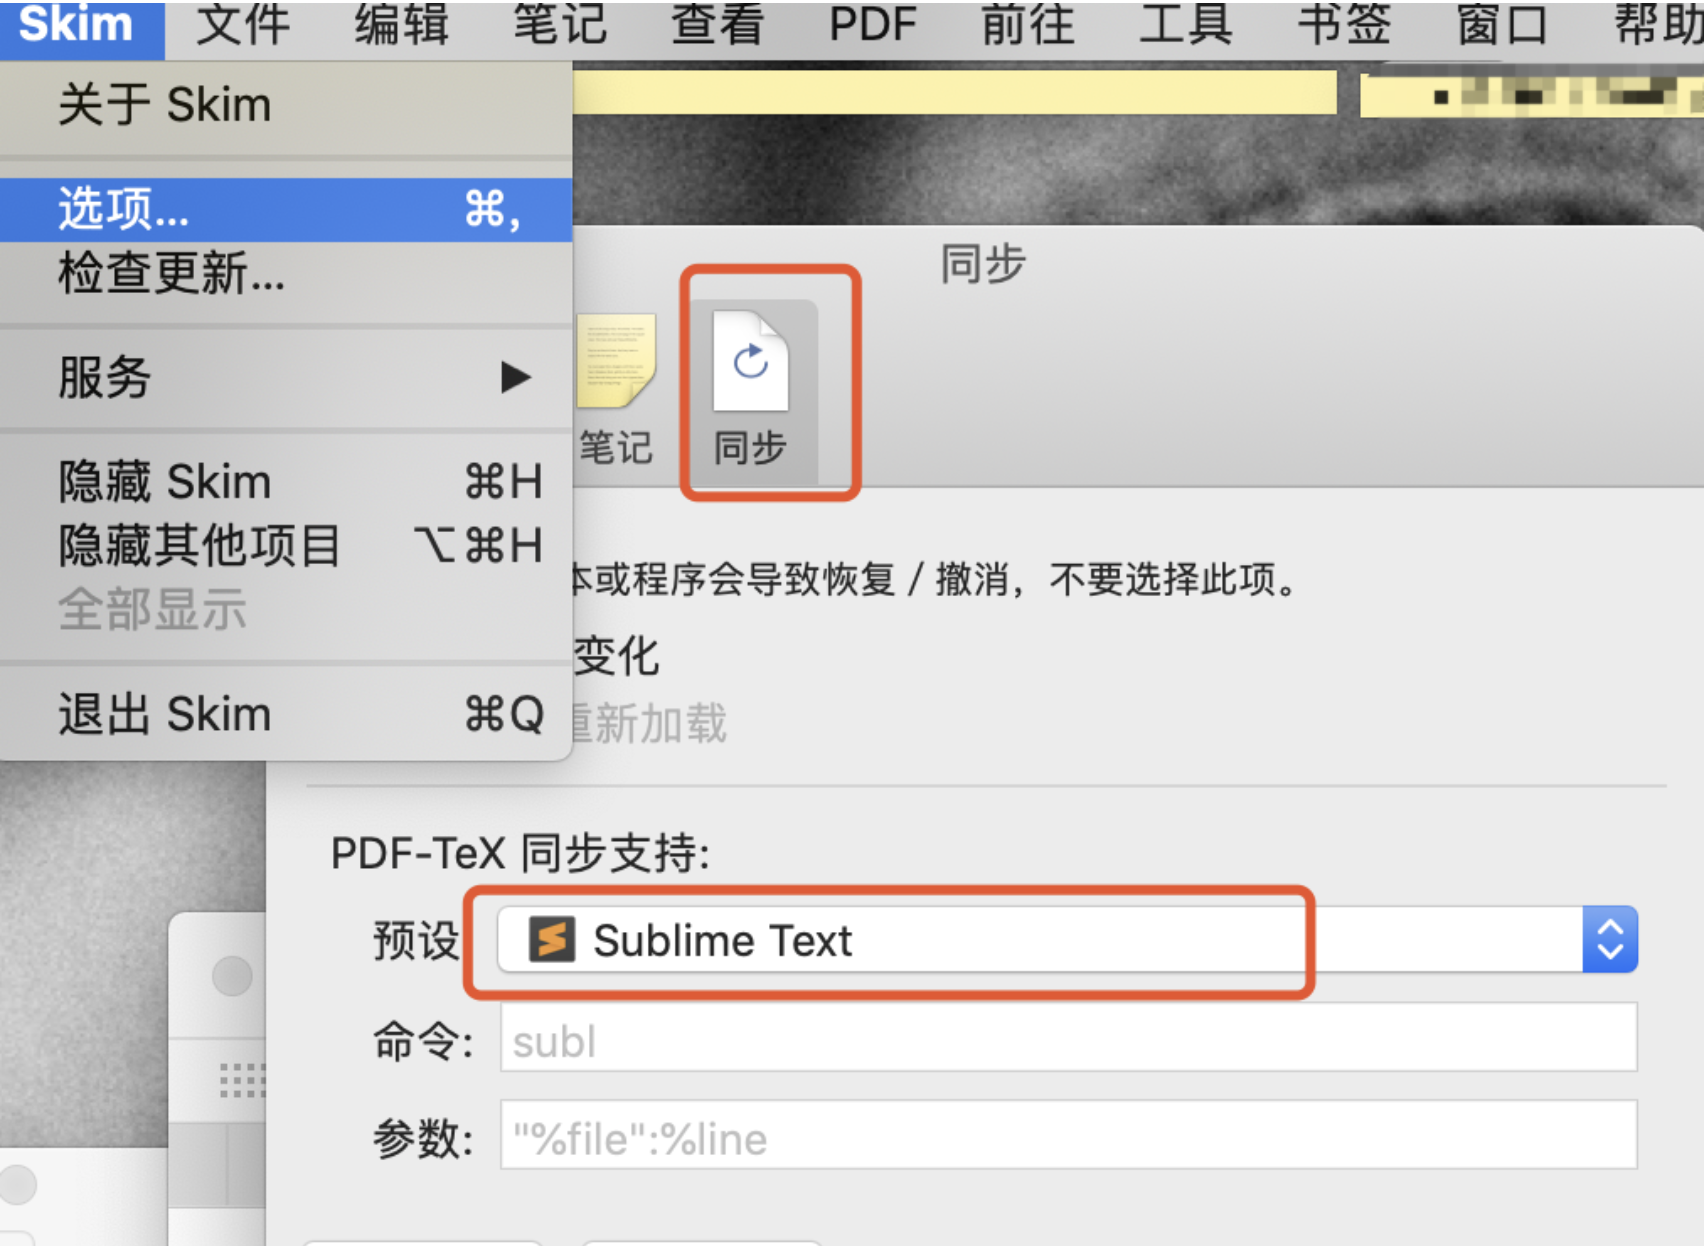
Task: Open the 窗口 menu
Action: (1502, 26)
